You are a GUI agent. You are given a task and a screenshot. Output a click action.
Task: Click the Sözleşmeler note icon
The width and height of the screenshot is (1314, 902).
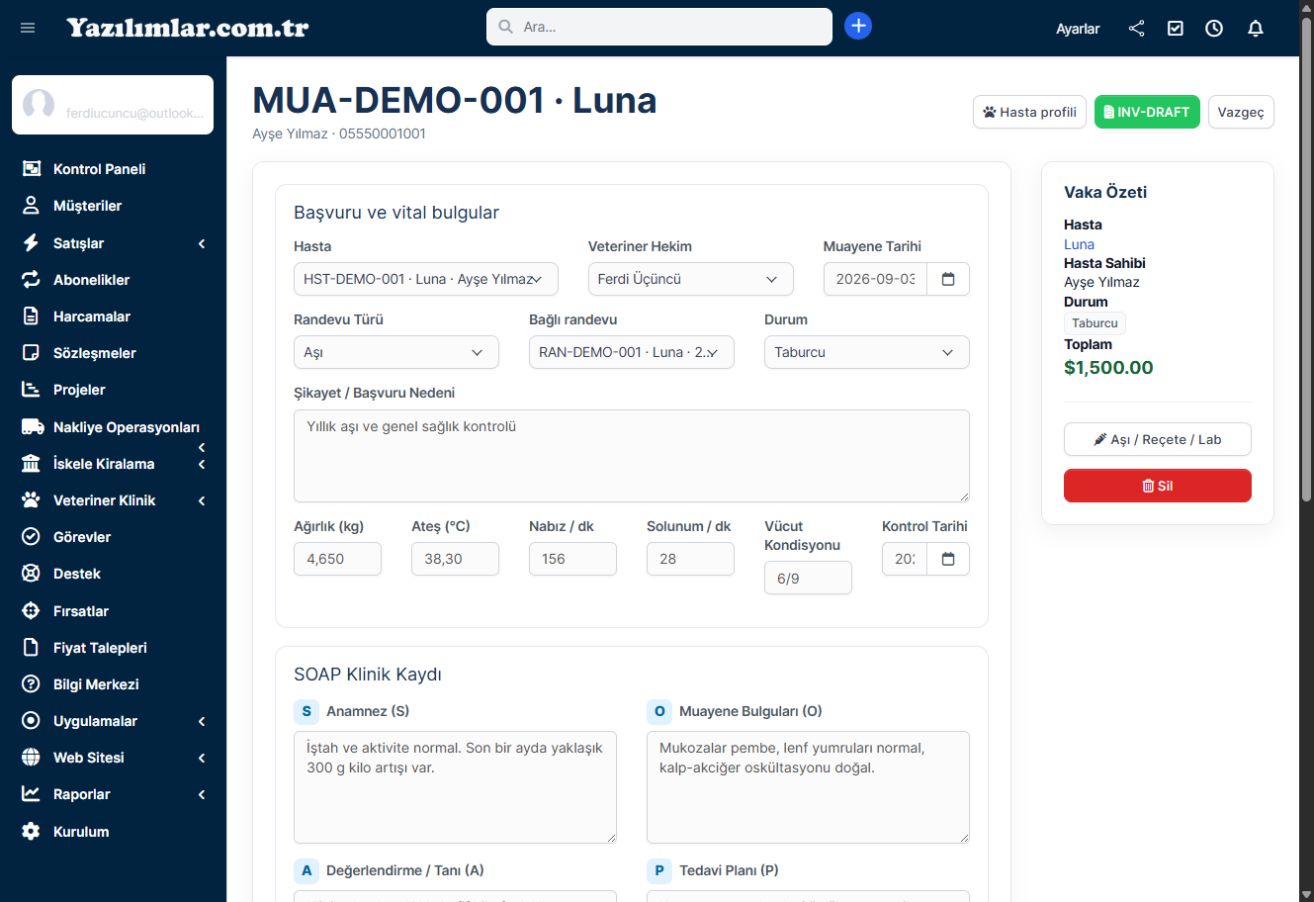tap(31, 353)
